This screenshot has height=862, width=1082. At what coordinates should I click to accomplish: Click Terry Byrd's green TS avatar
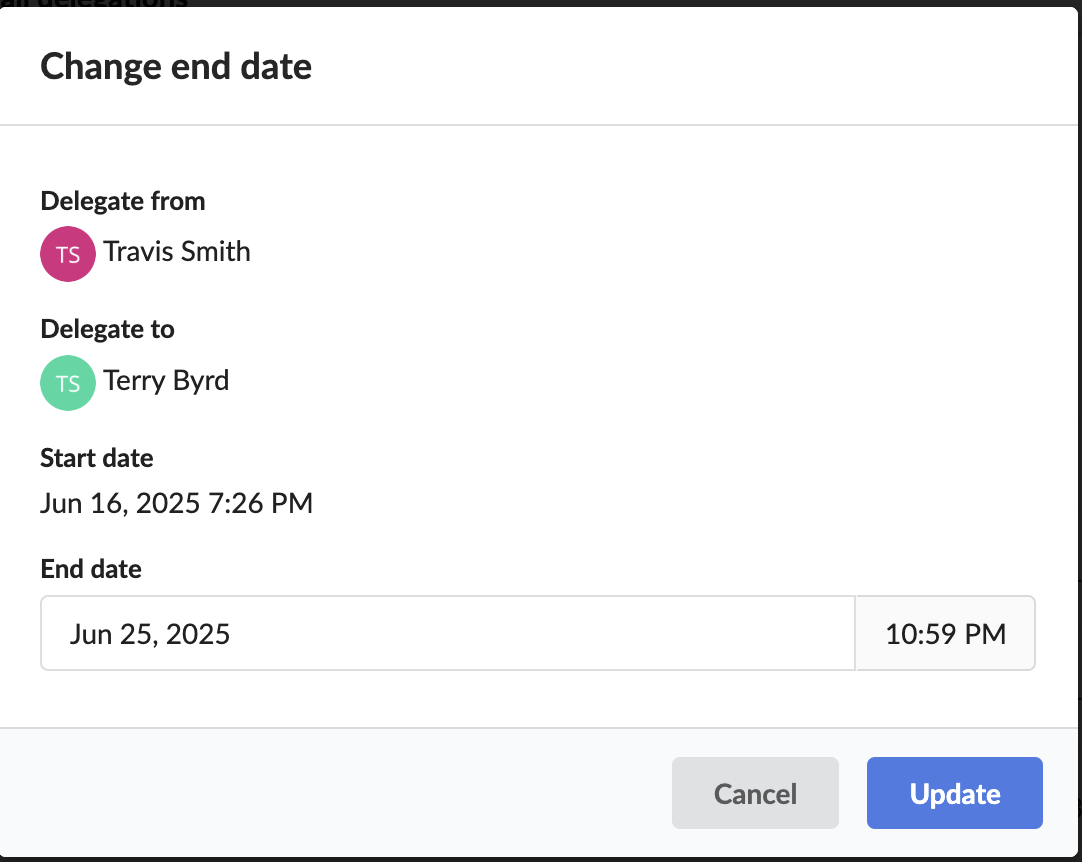tap(68, 383)
